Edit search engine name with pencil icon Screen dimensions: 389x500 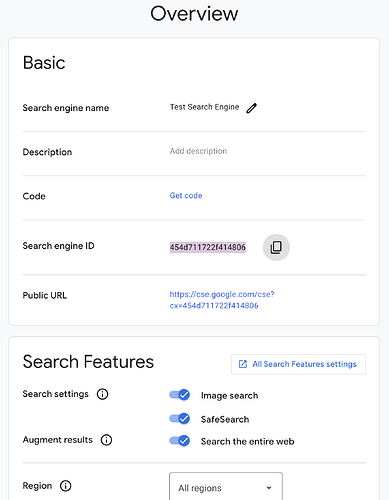pos(252,108)
